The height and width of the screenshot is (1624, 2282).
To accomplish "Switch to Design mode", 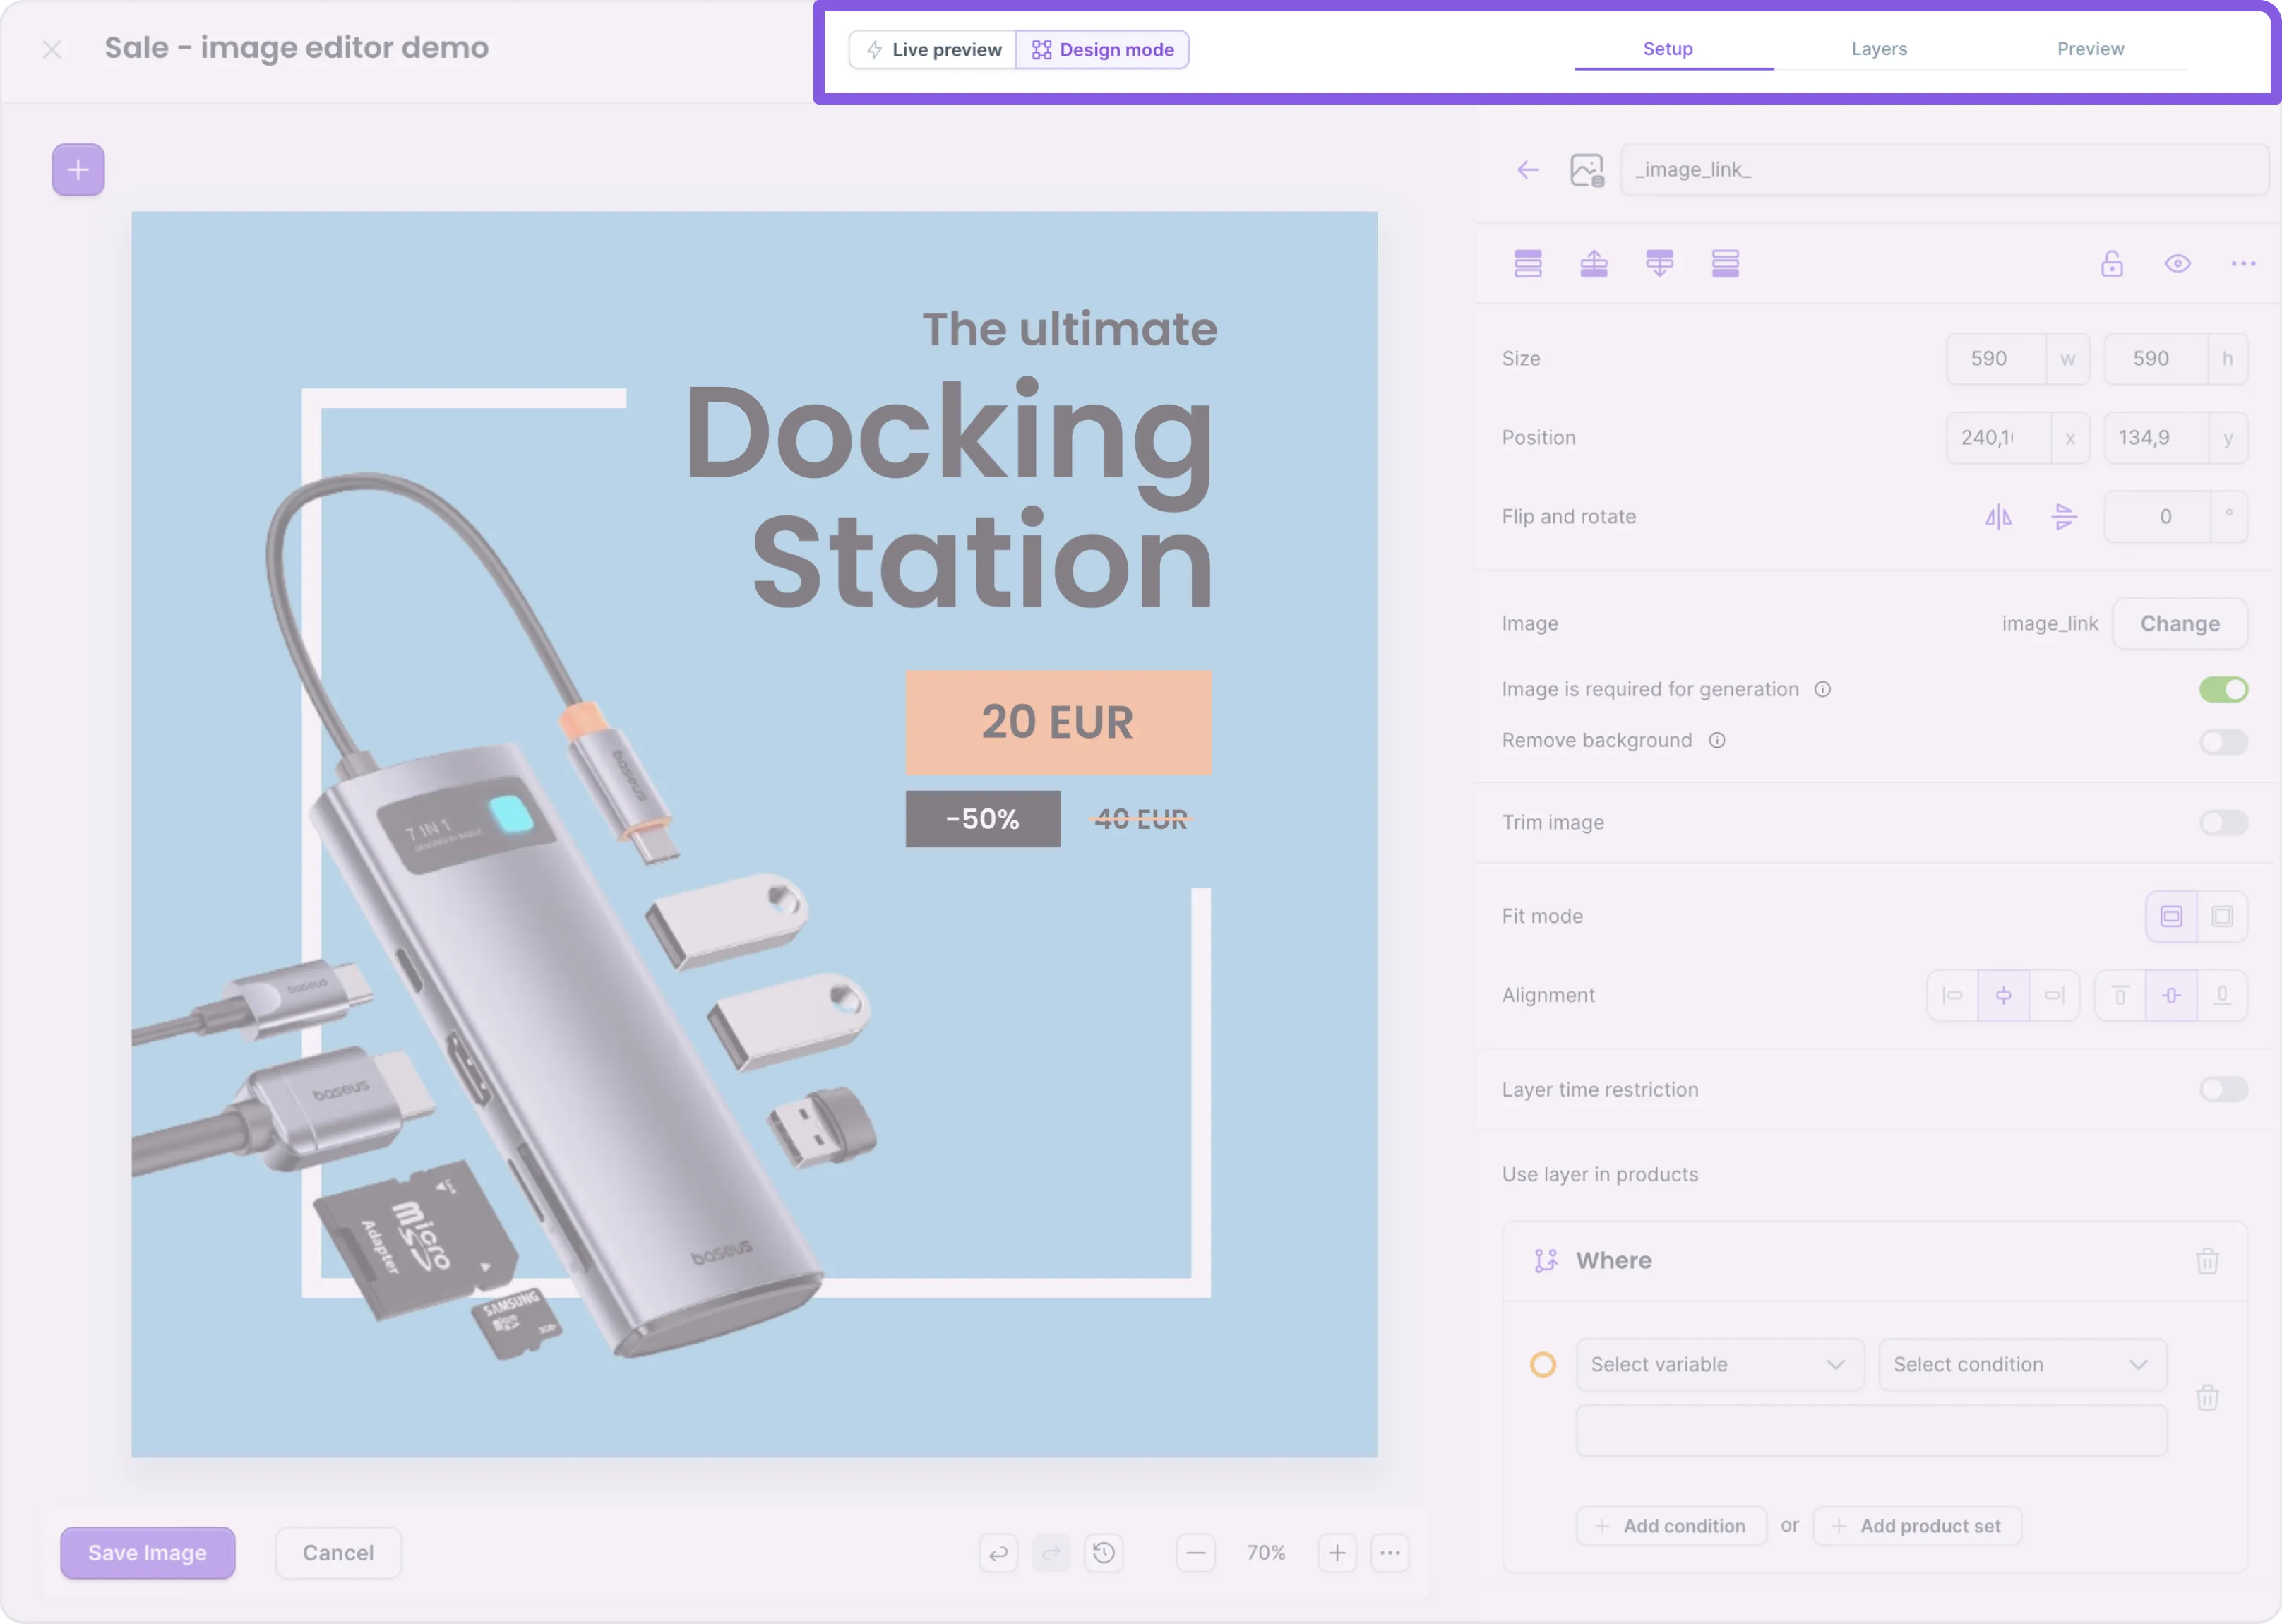I will (1103, 50).
